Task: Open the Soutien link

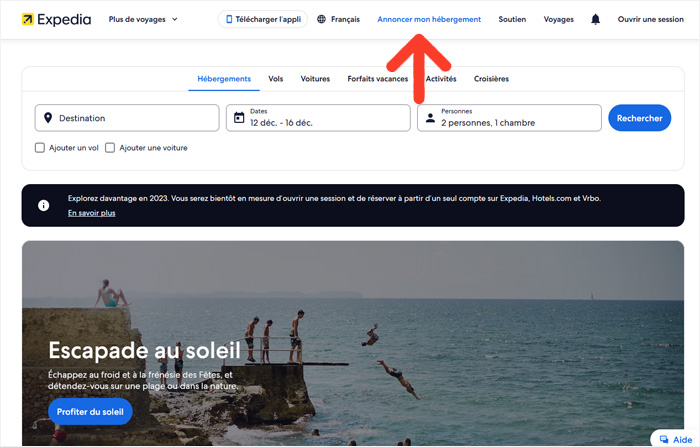Action: click(x=512, y=19)
